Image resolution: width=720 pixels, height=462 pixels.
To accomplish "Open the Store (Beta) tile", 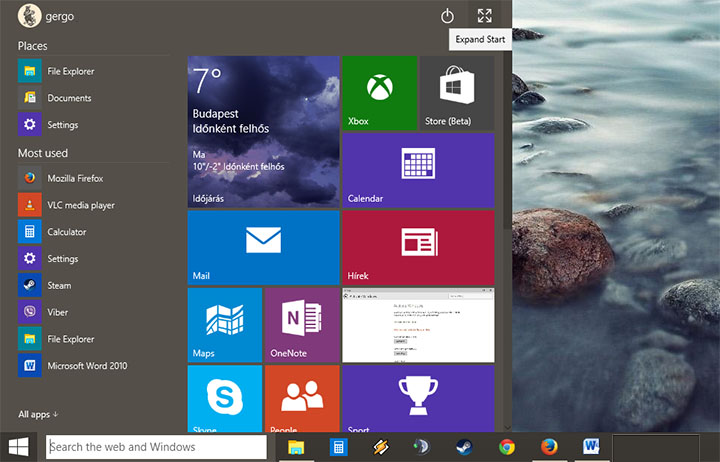I will (x=457, y=93).
